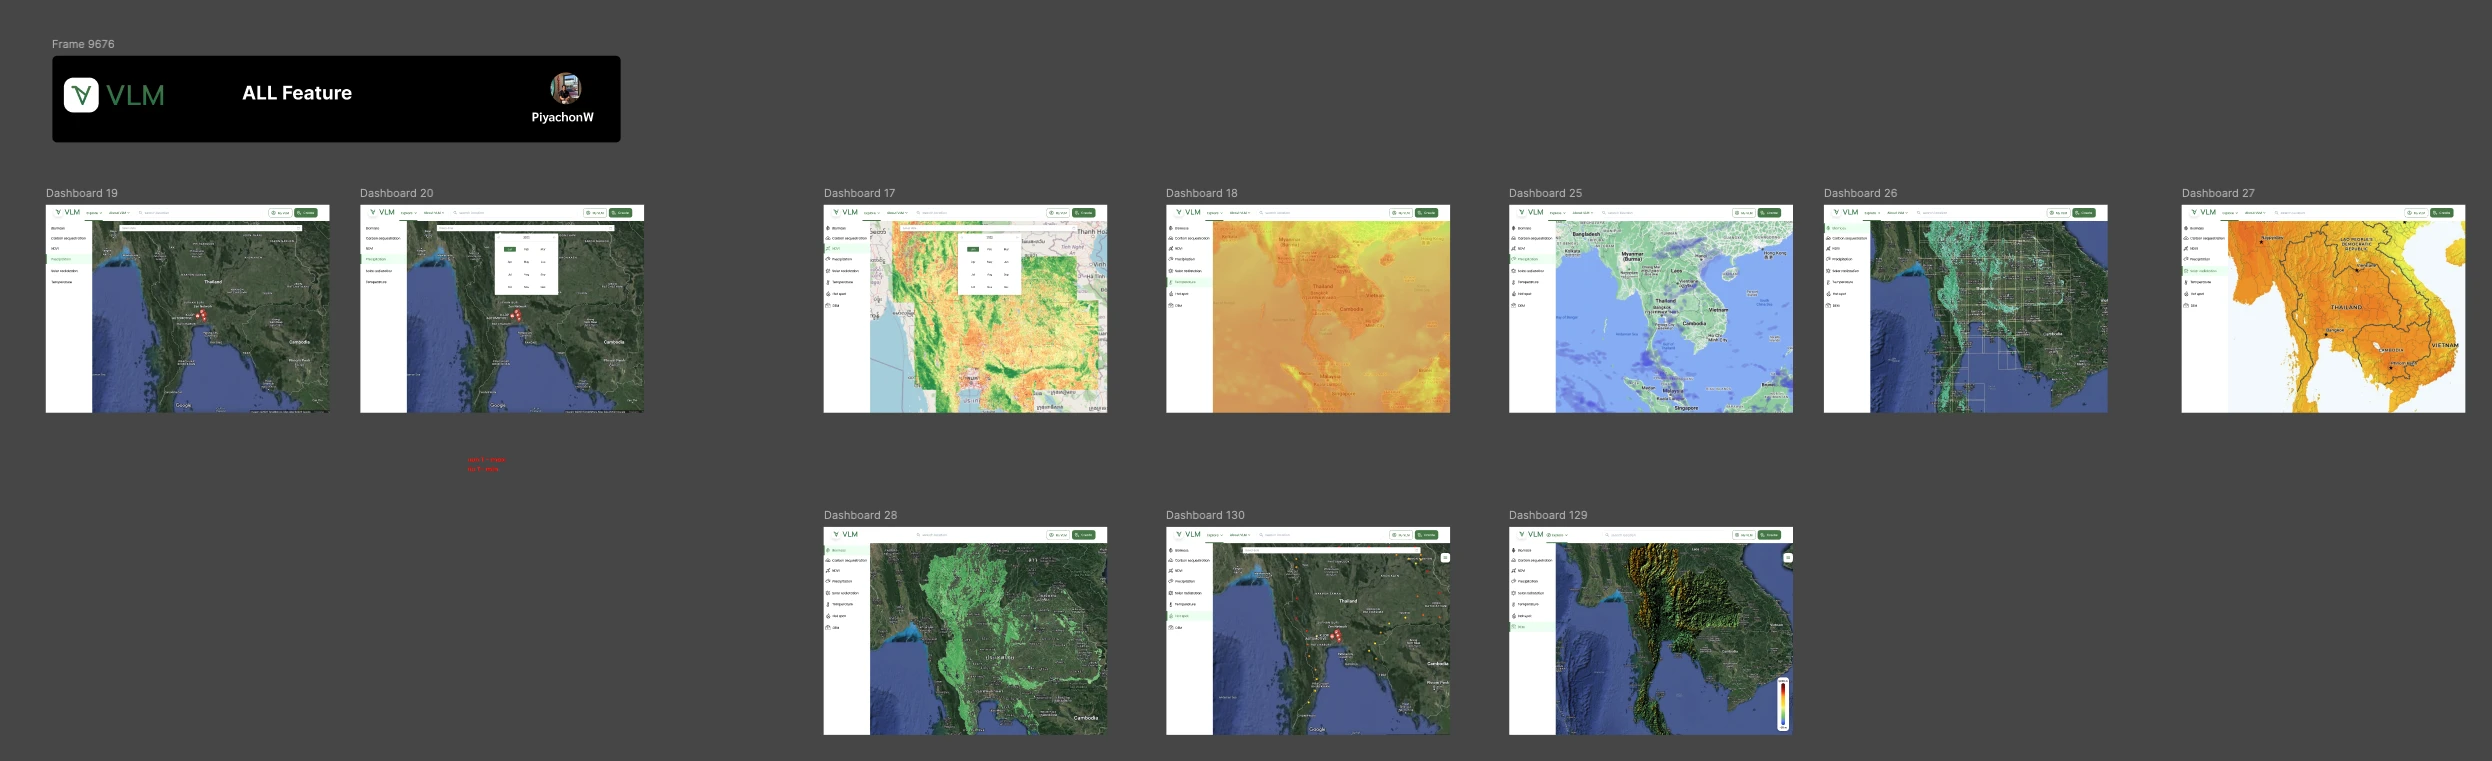Click the "ALL Feature" banner title text

pyautogui.click(x=297, y=93)
